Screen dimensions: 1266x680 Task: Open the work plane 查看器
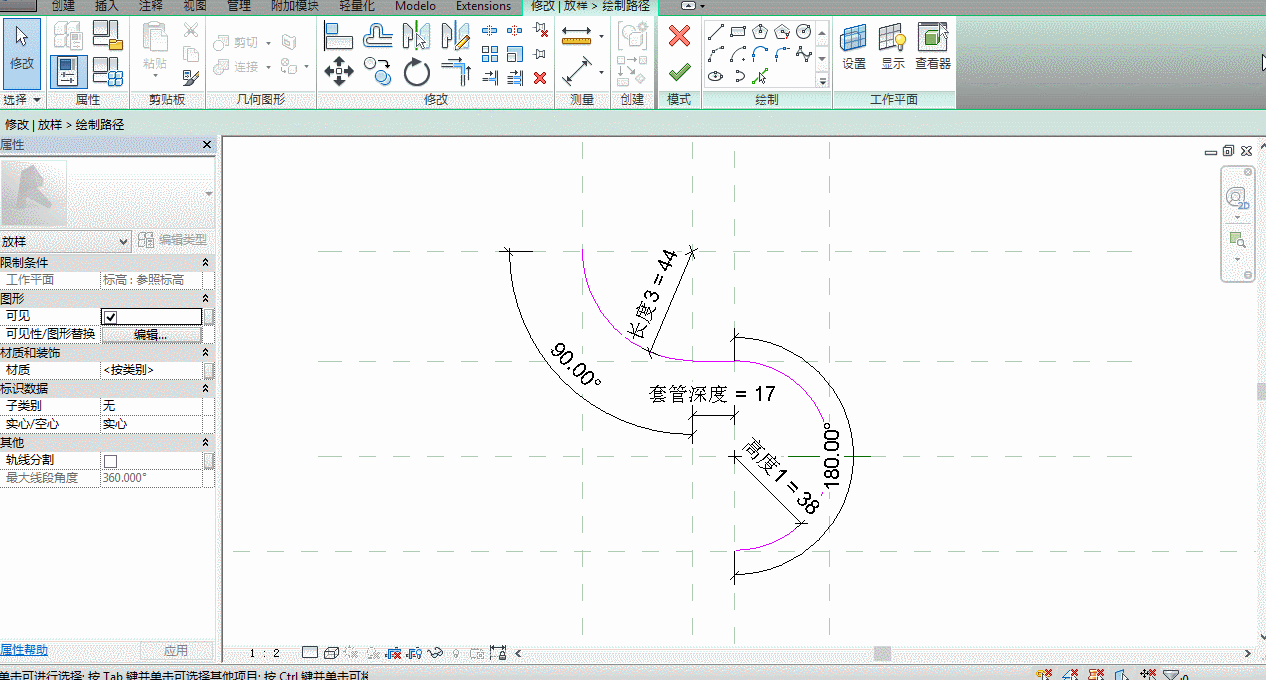933,47
